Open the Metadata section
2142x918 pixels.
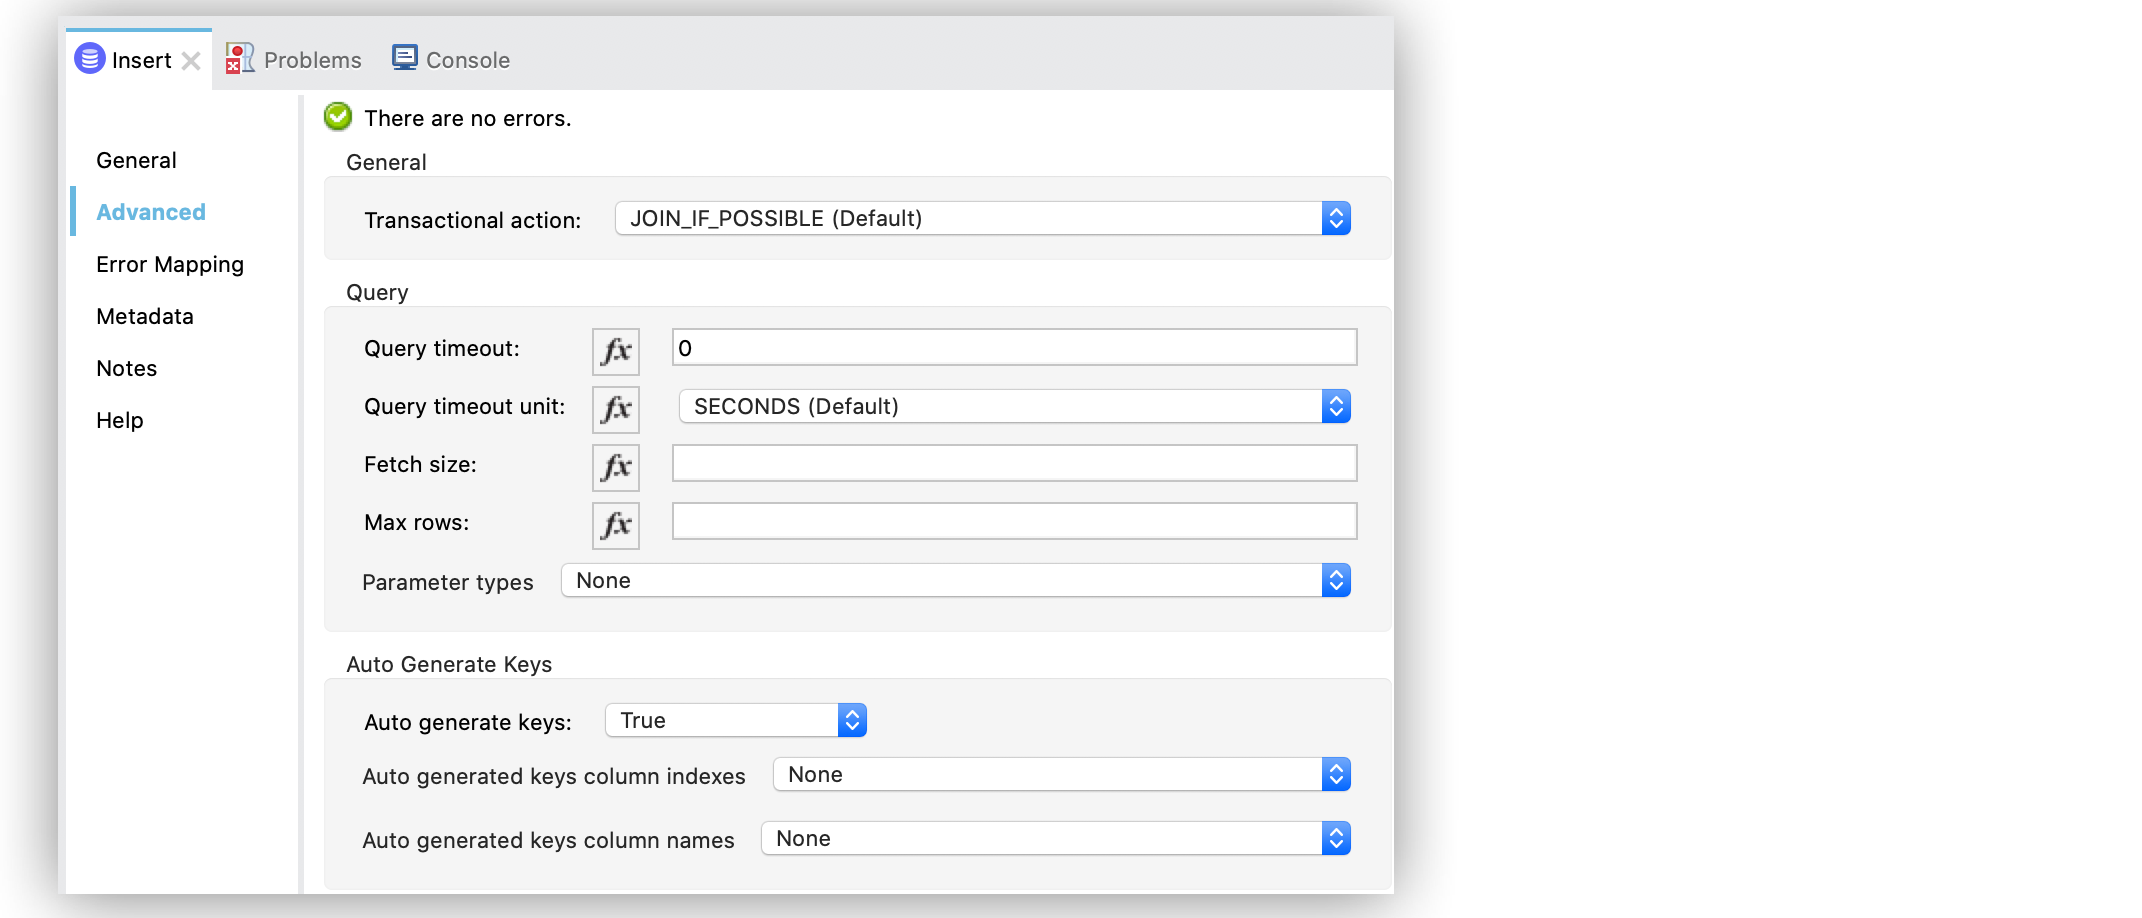point(144,316)
